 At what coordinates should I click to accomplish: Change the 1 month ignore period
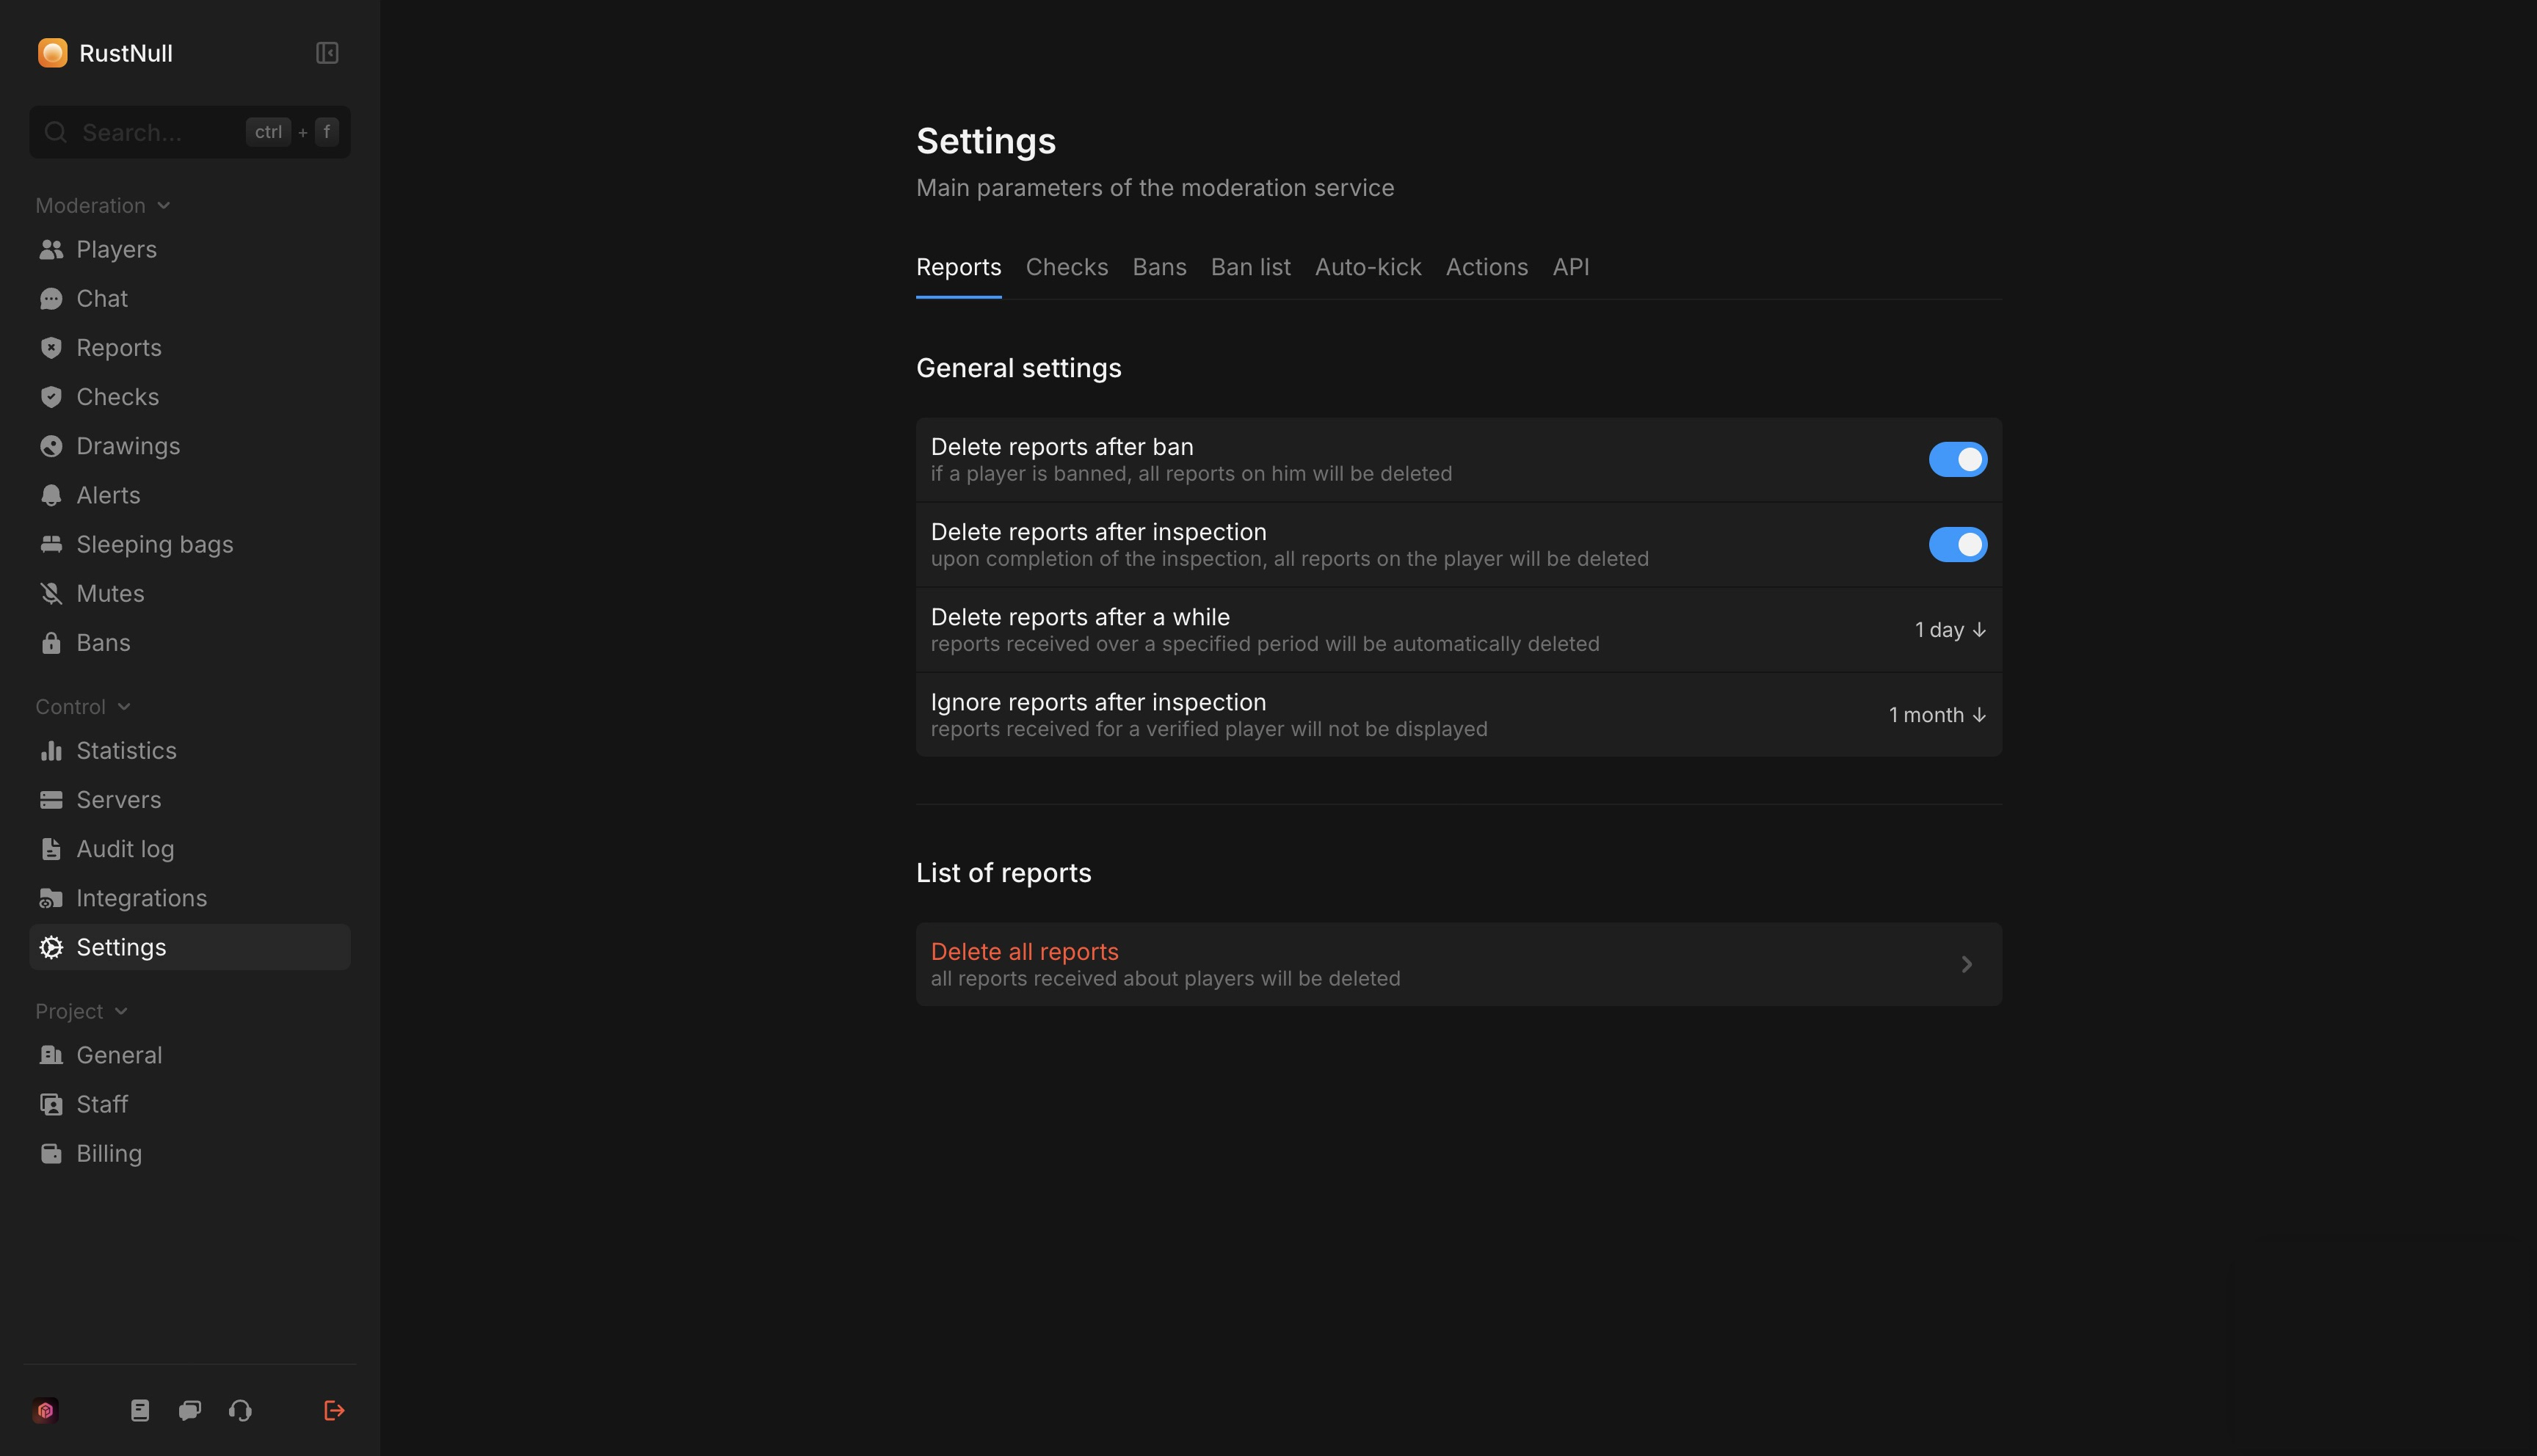click(1936, 714)
